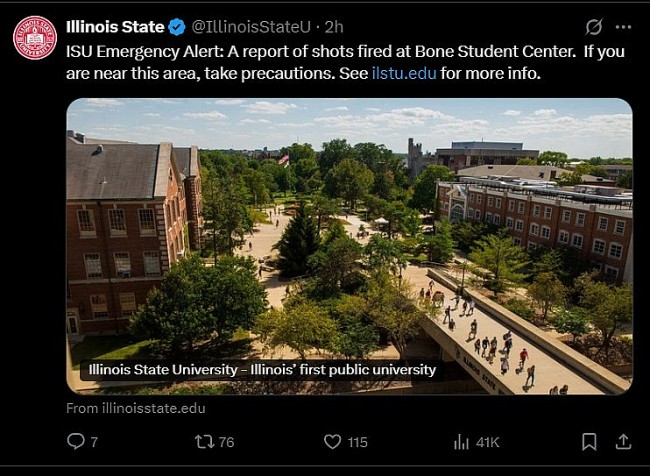Image resolution: width=650 pixels, height=476 pixels.
Task: Open the ilstu.edu link in the post
Action: [404, 73]
